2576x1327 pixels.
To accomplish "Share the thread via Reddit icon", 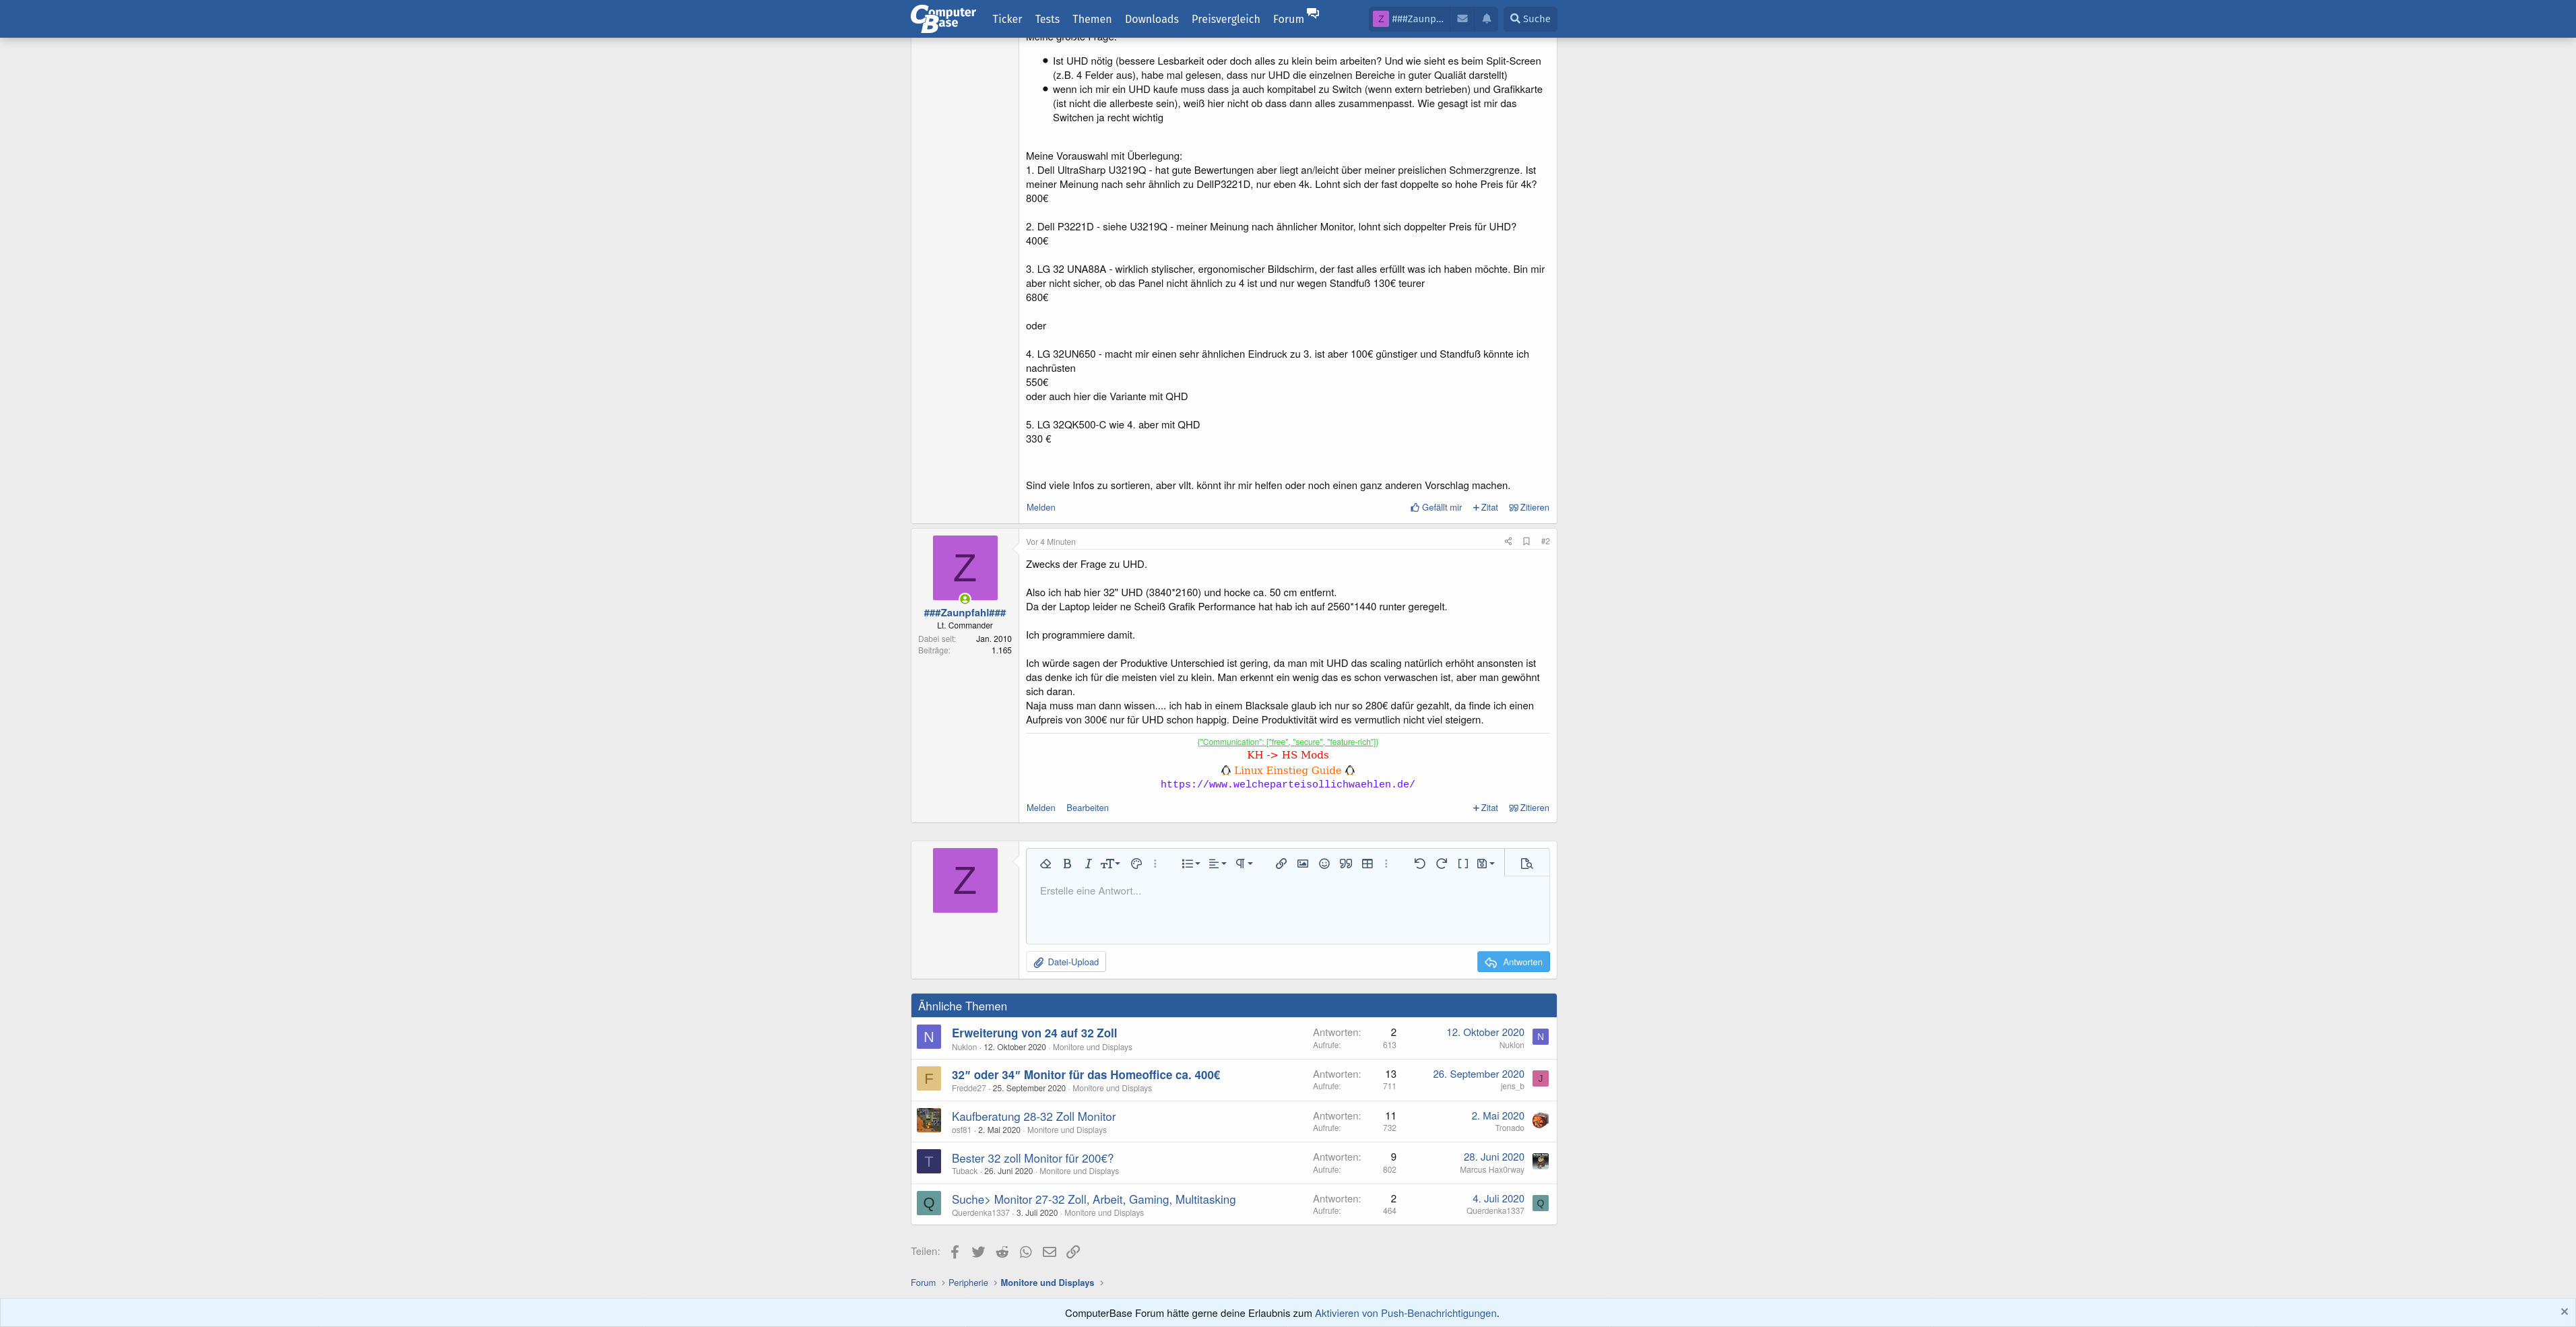I will 1002,1252.
